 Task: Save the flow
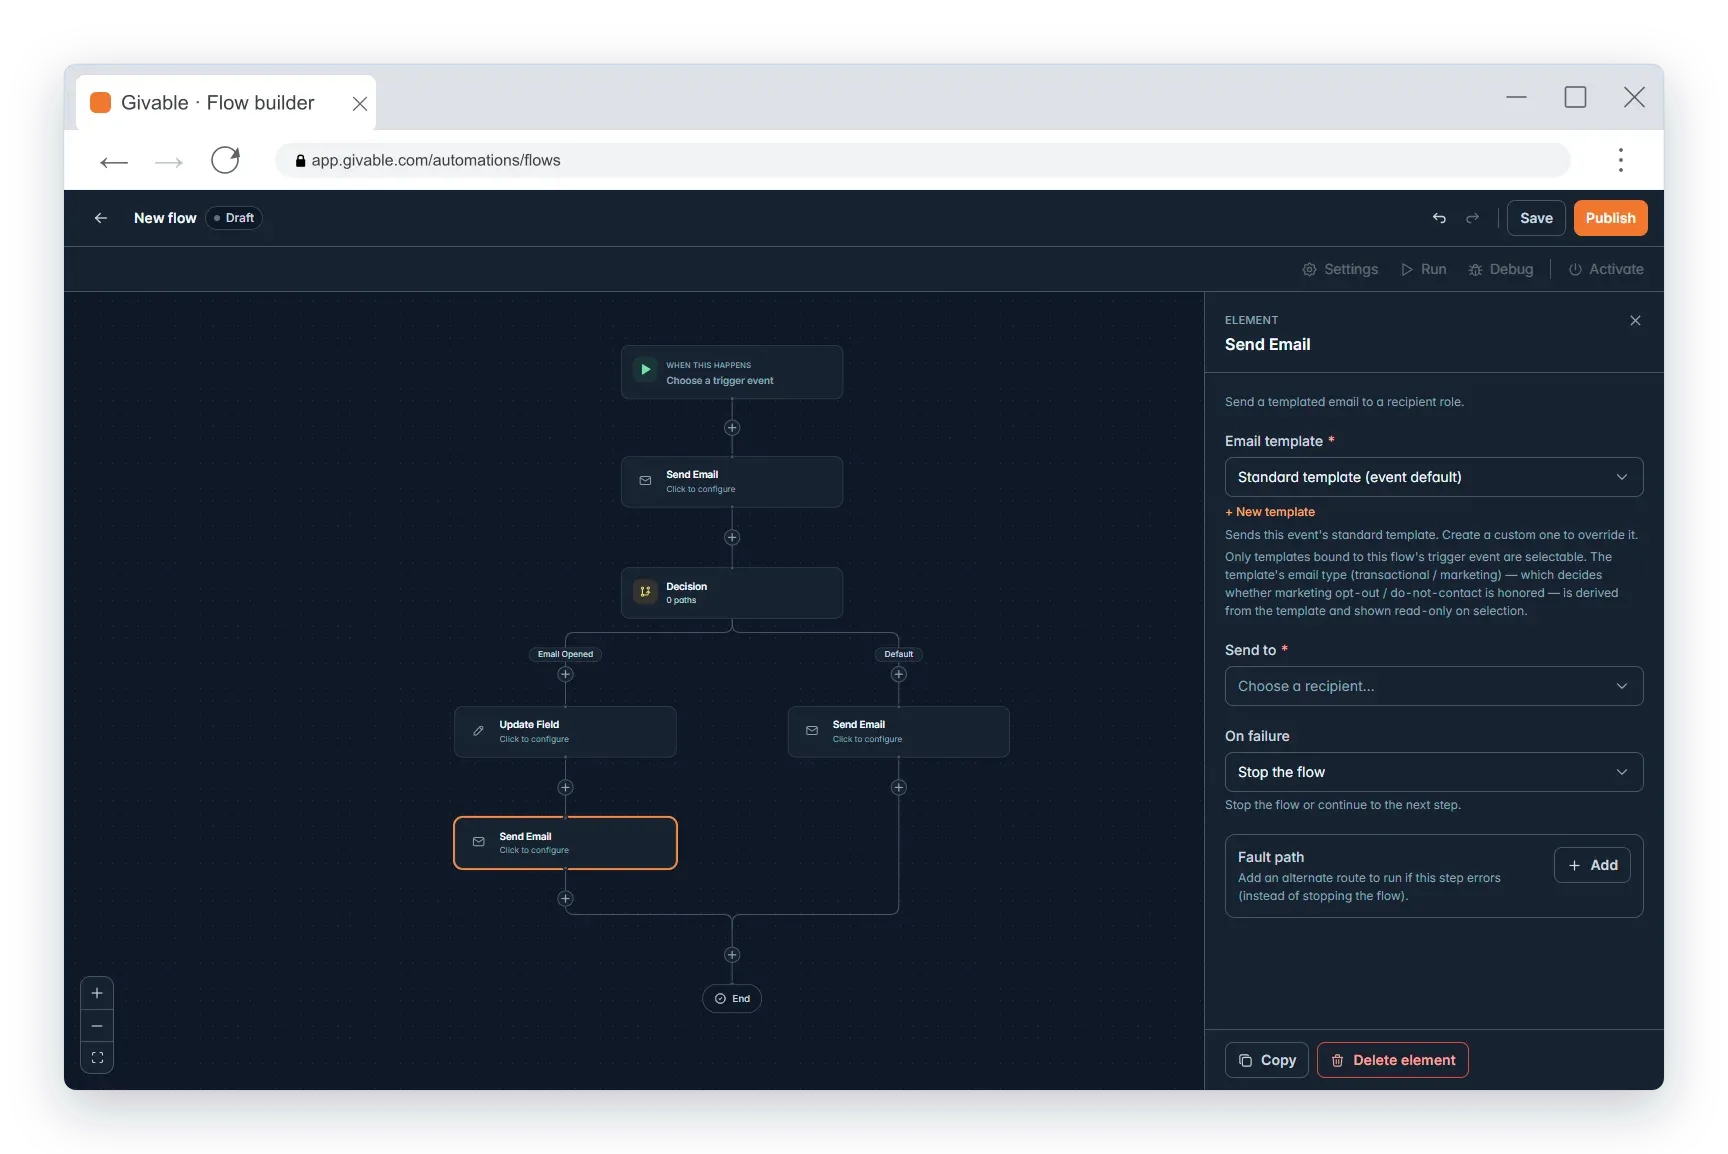pyautogui.click(x=1536, y=218)
